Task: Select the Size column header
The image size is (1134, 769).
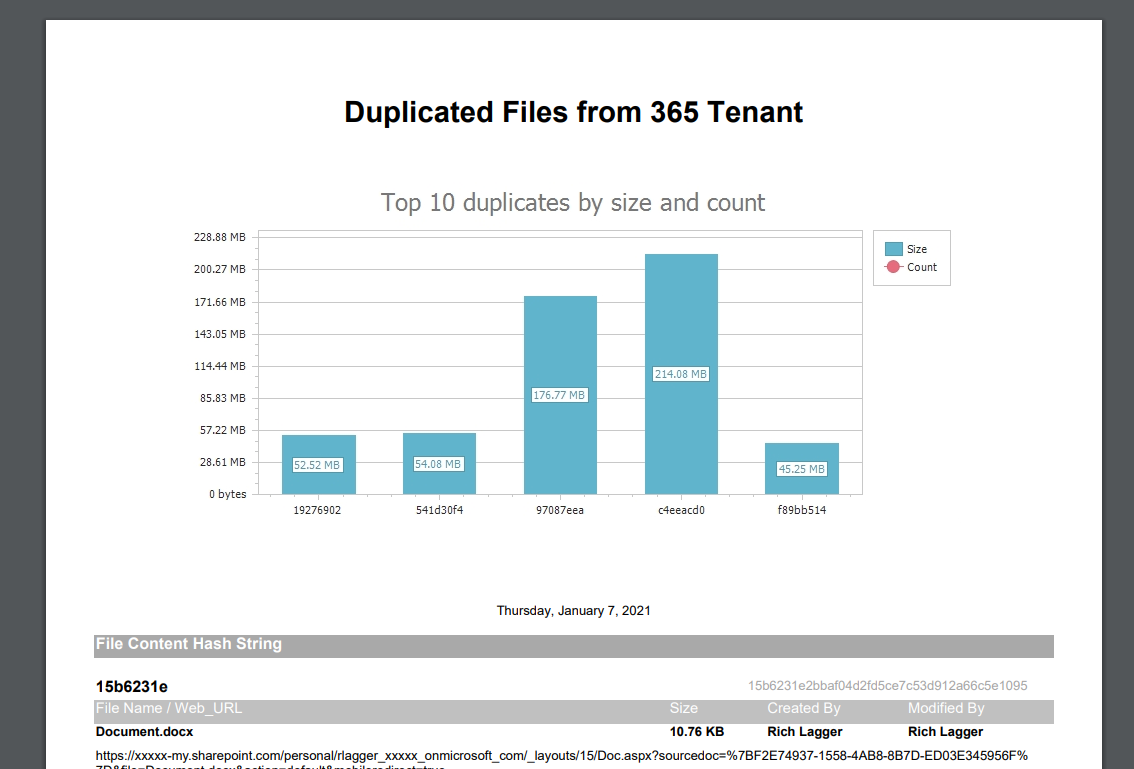Action: coord(684,708)
